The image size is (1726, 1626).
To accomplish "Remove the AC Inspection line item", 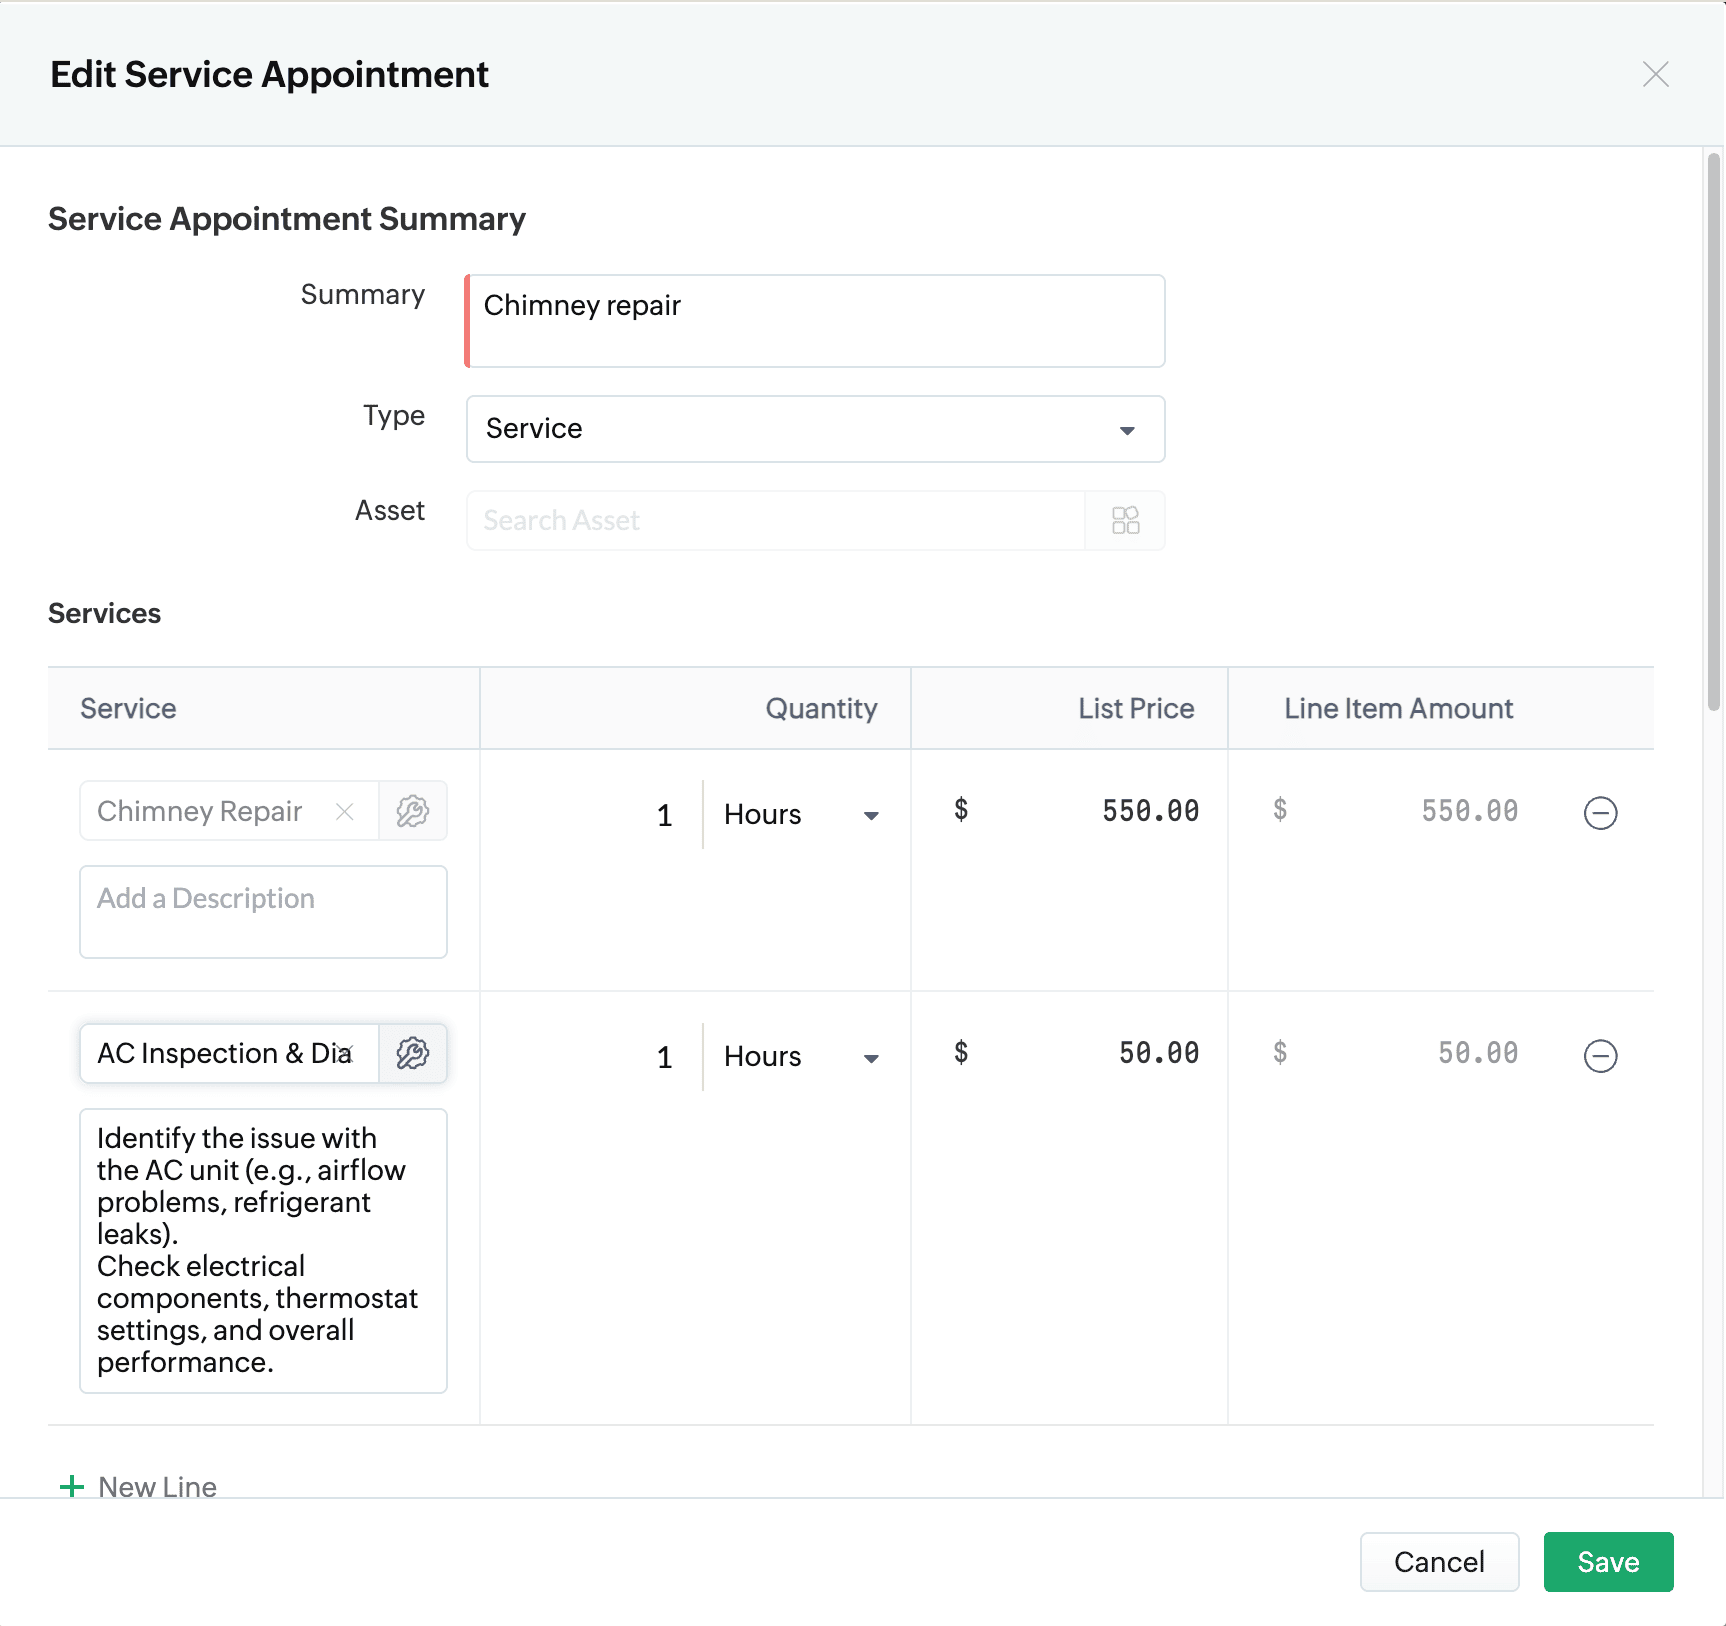I will pyautogui.click(x=1600, y=1056).
